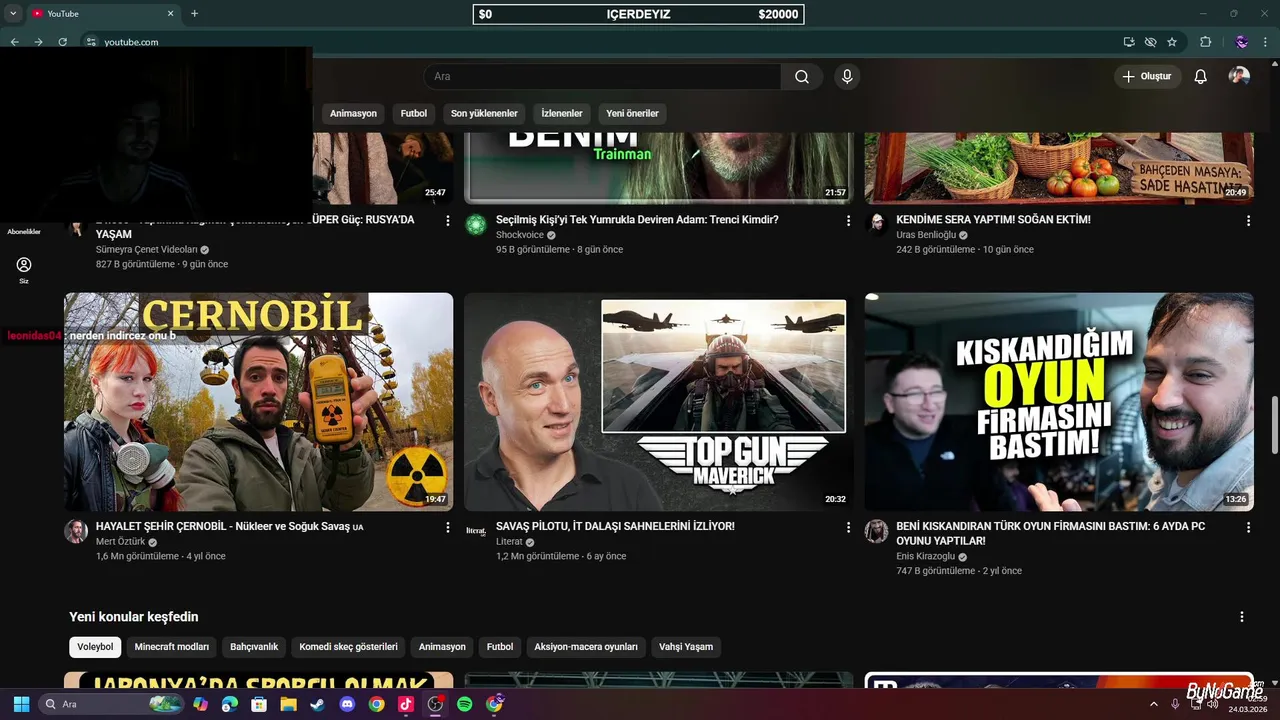Viewport: 1280px width, 720px height.
Task: Bookmark this page with the star icon
Action: (x=1172, y=42)
